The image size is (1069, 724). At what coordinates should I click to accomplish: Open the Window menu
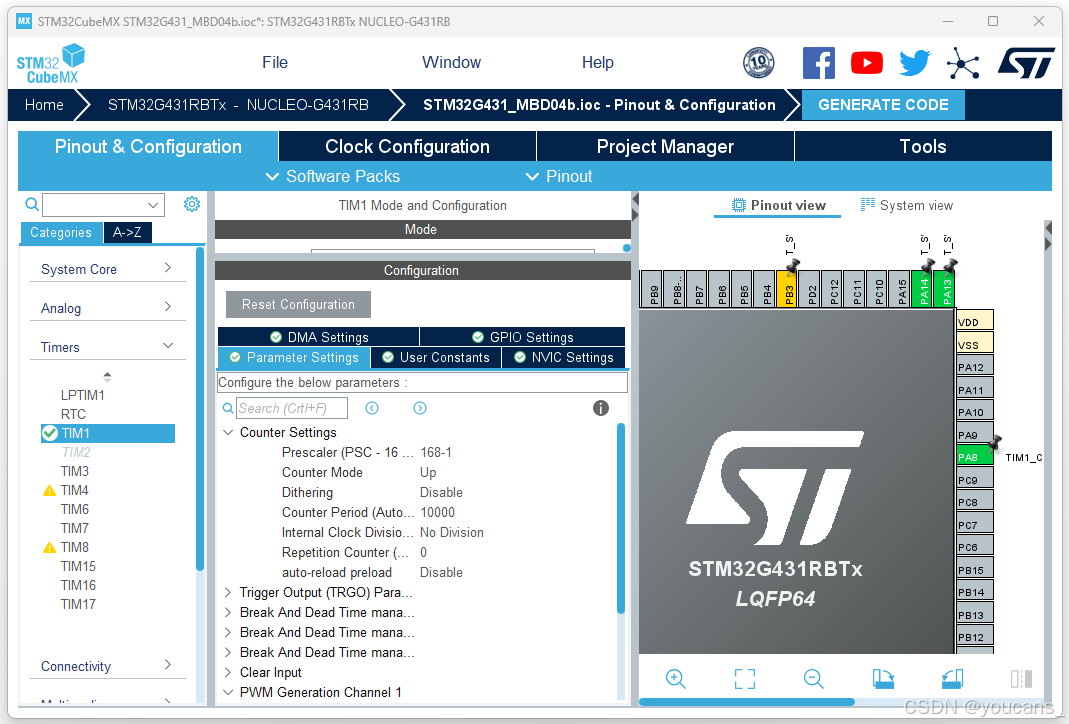click(x=451, y=62)
